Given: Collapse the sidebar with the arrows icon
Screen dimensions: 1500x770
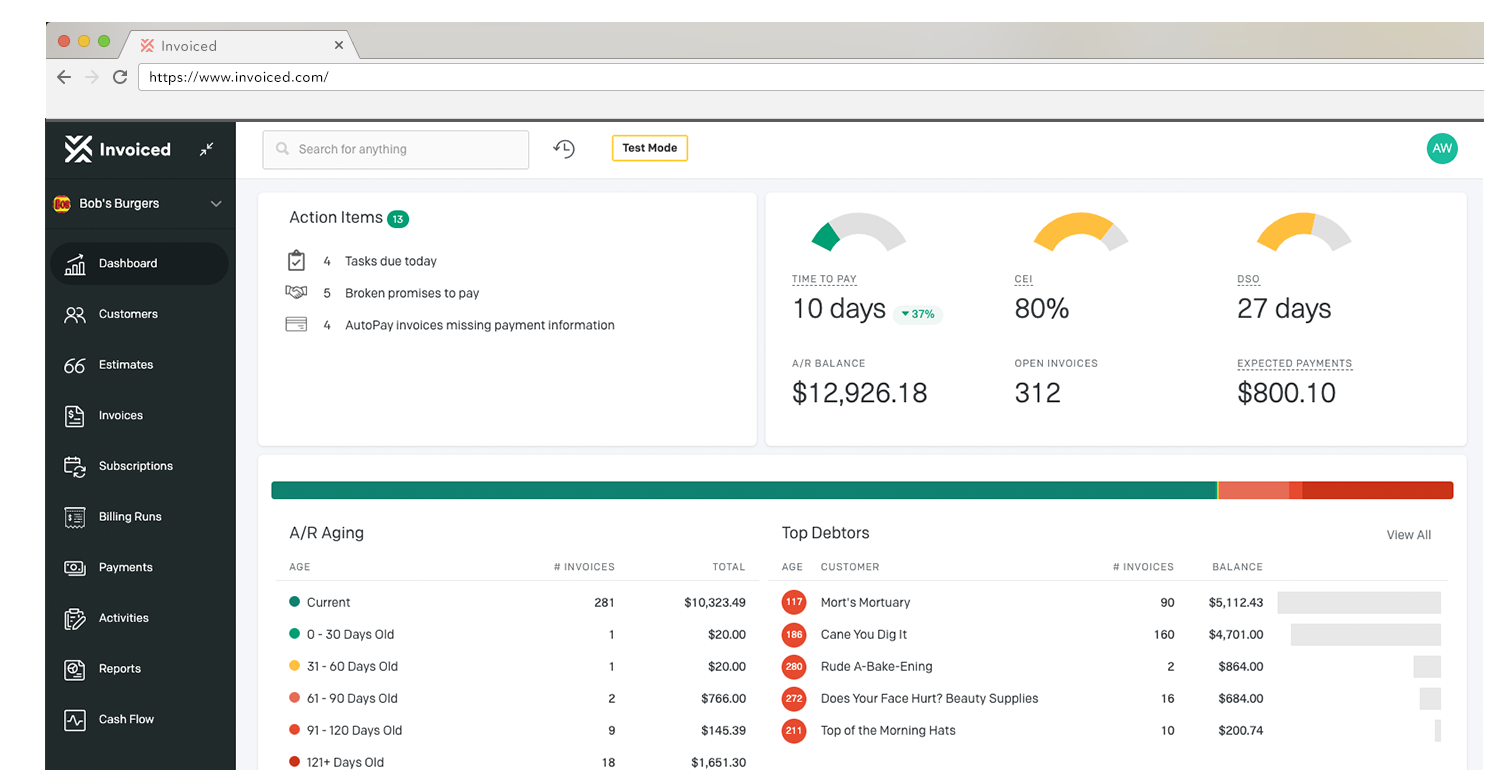Looking at the screenshot, I should pos(206,148).
